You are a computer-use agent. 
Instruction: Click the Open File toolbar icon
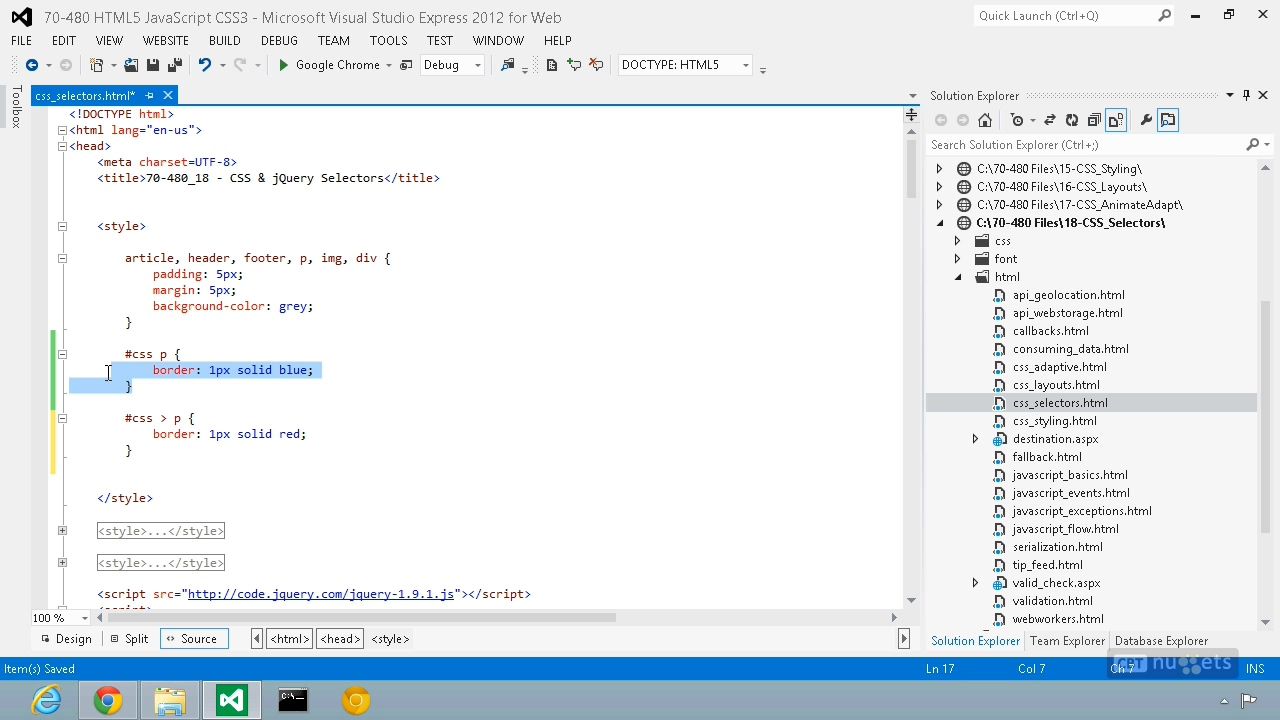pyautogui.click(x=131, y=65)
